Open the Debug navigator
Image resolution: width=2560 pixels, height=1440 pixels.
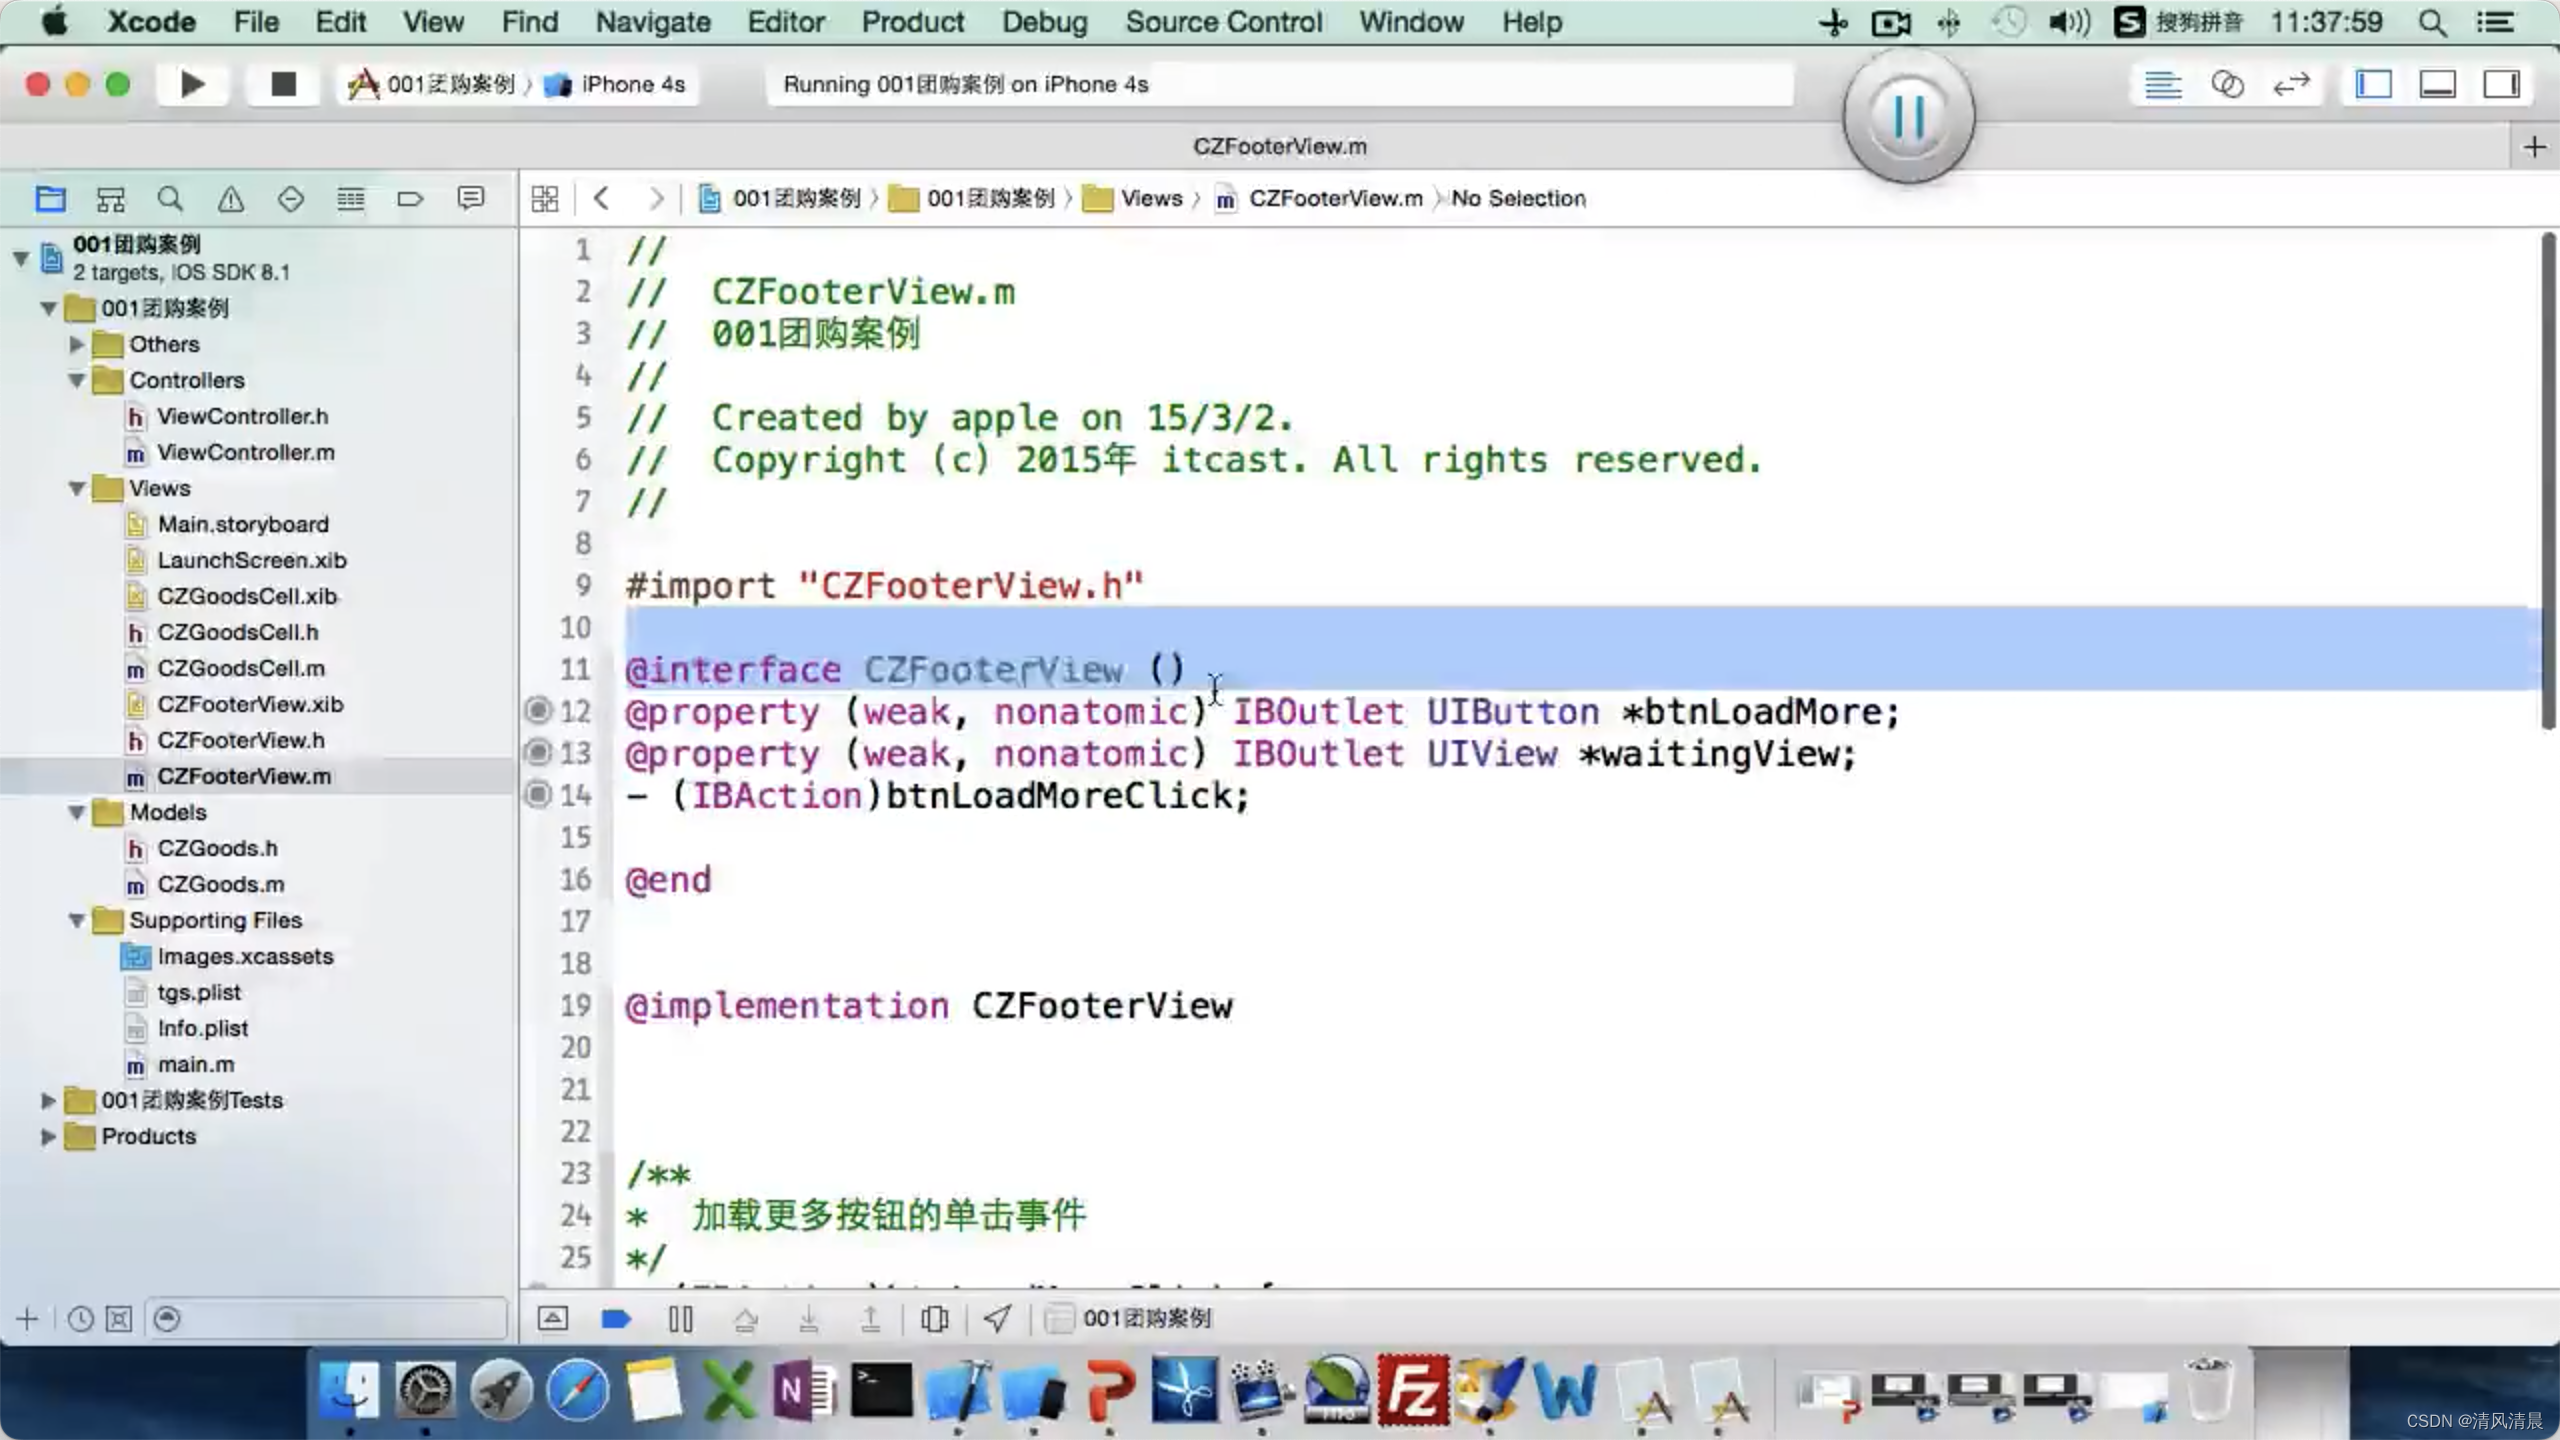pos(350,199)
